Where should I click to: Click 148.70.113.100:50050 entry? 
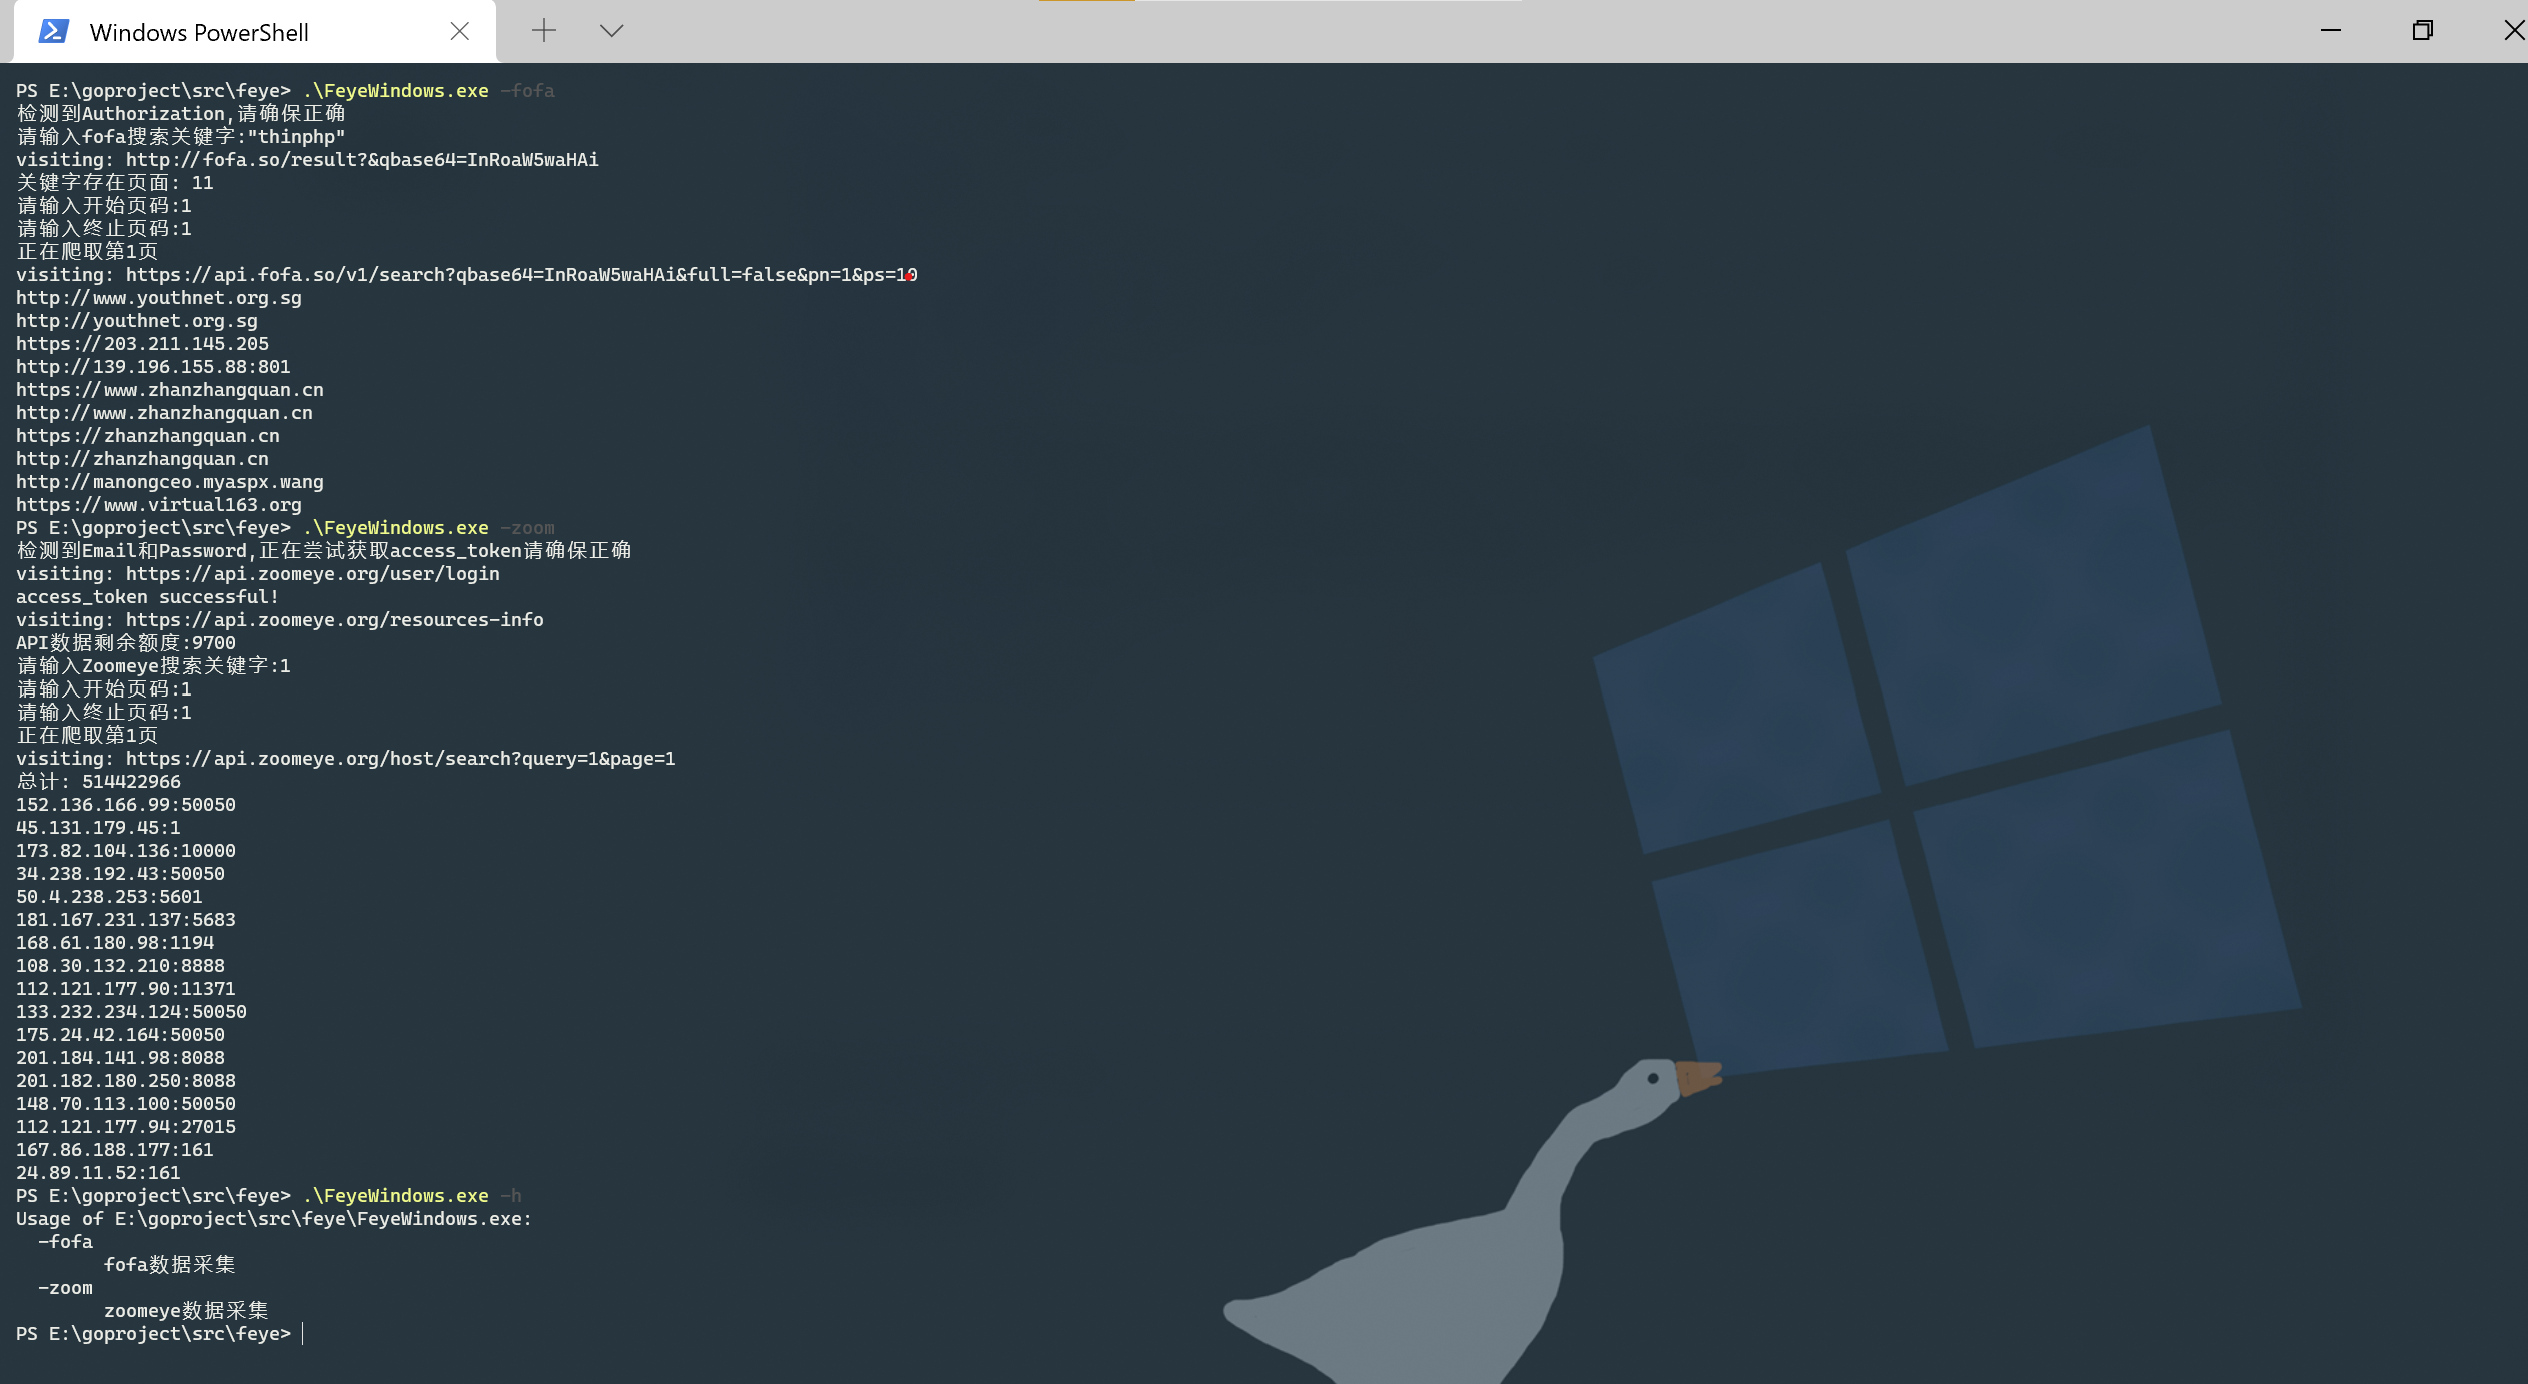(126, 1104)
